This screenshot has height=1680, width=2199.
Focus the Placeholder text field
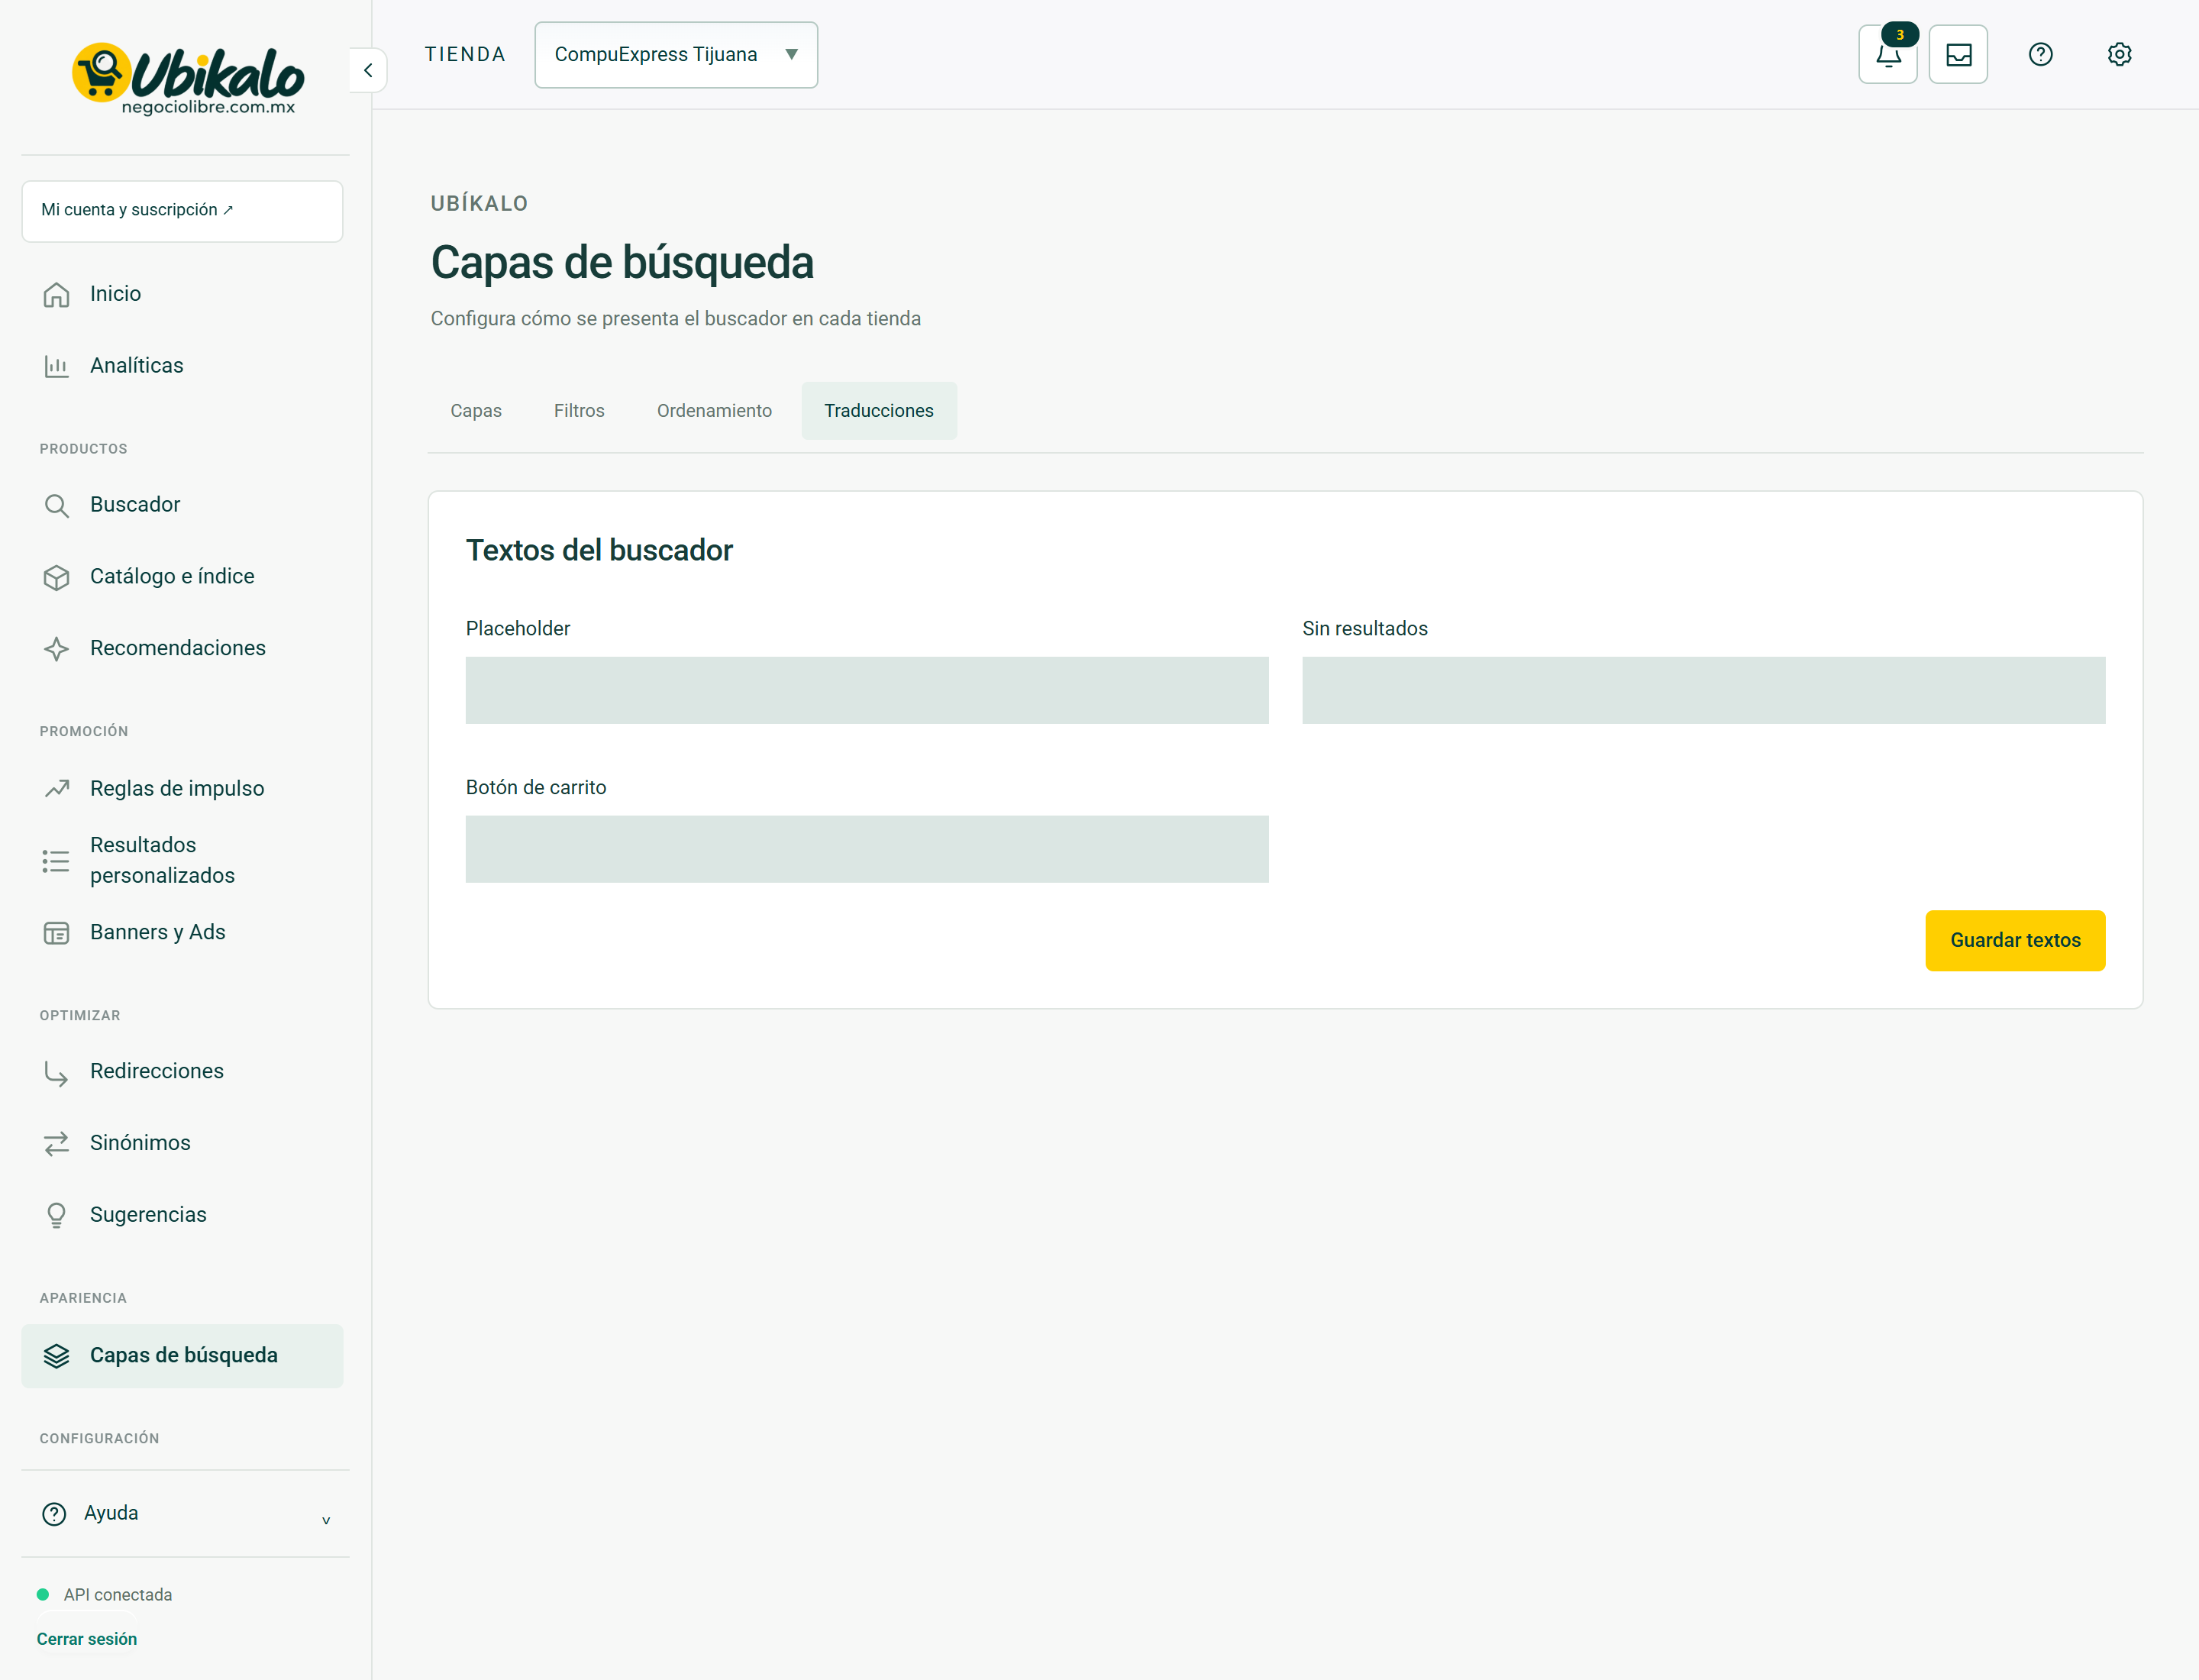click(x=867, y=690)
